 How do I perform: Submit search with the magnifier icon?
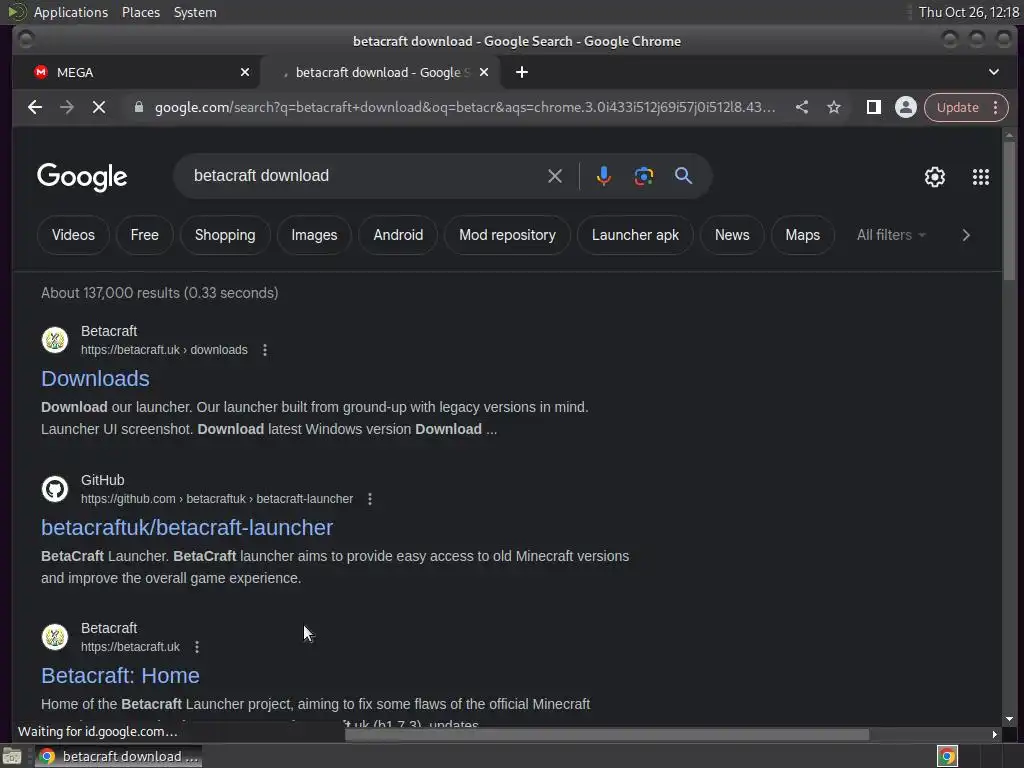[x=683, y=176]
